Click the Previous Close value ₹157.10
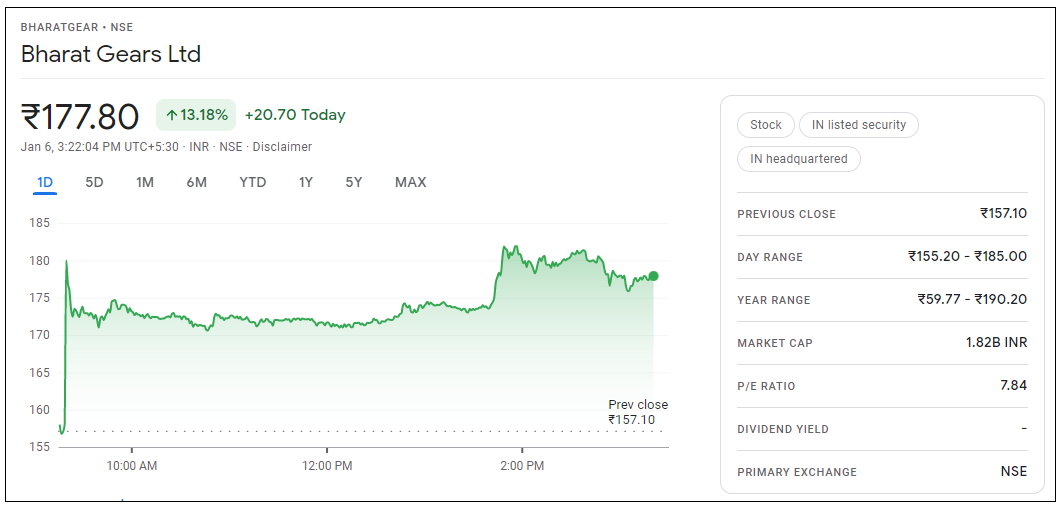Viewport: 1060px width, 508px height. pos(1003,214)
